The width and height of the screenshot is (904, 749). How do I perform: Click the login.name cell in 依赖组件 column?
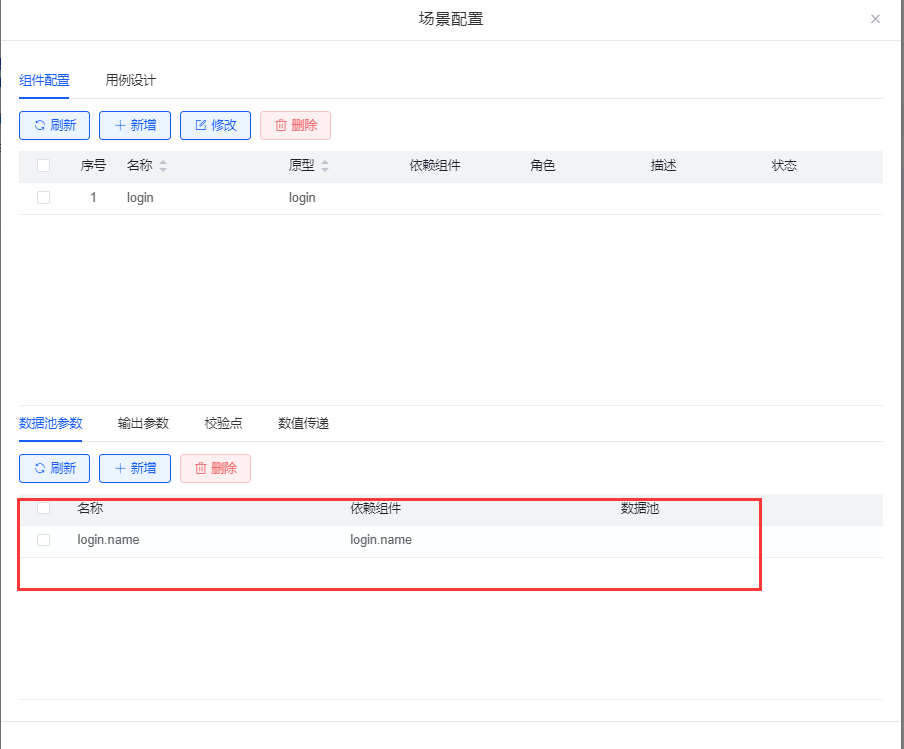coord(381,540)
